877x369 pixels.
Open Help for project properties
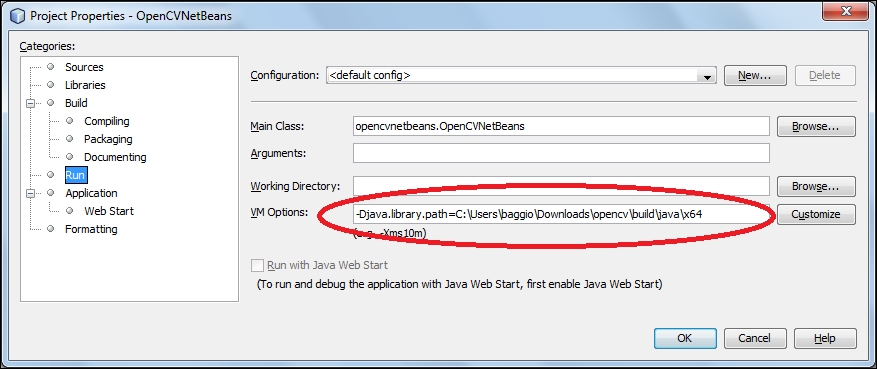[x=825, y=338]
